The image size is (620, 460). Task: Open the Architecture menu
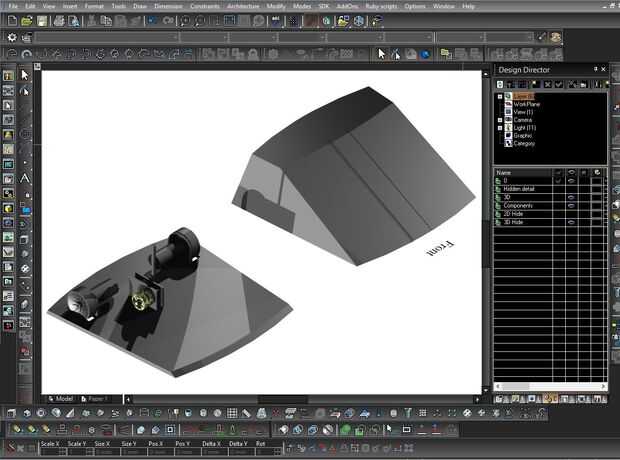pyautogui.click(x=243, y=6)
